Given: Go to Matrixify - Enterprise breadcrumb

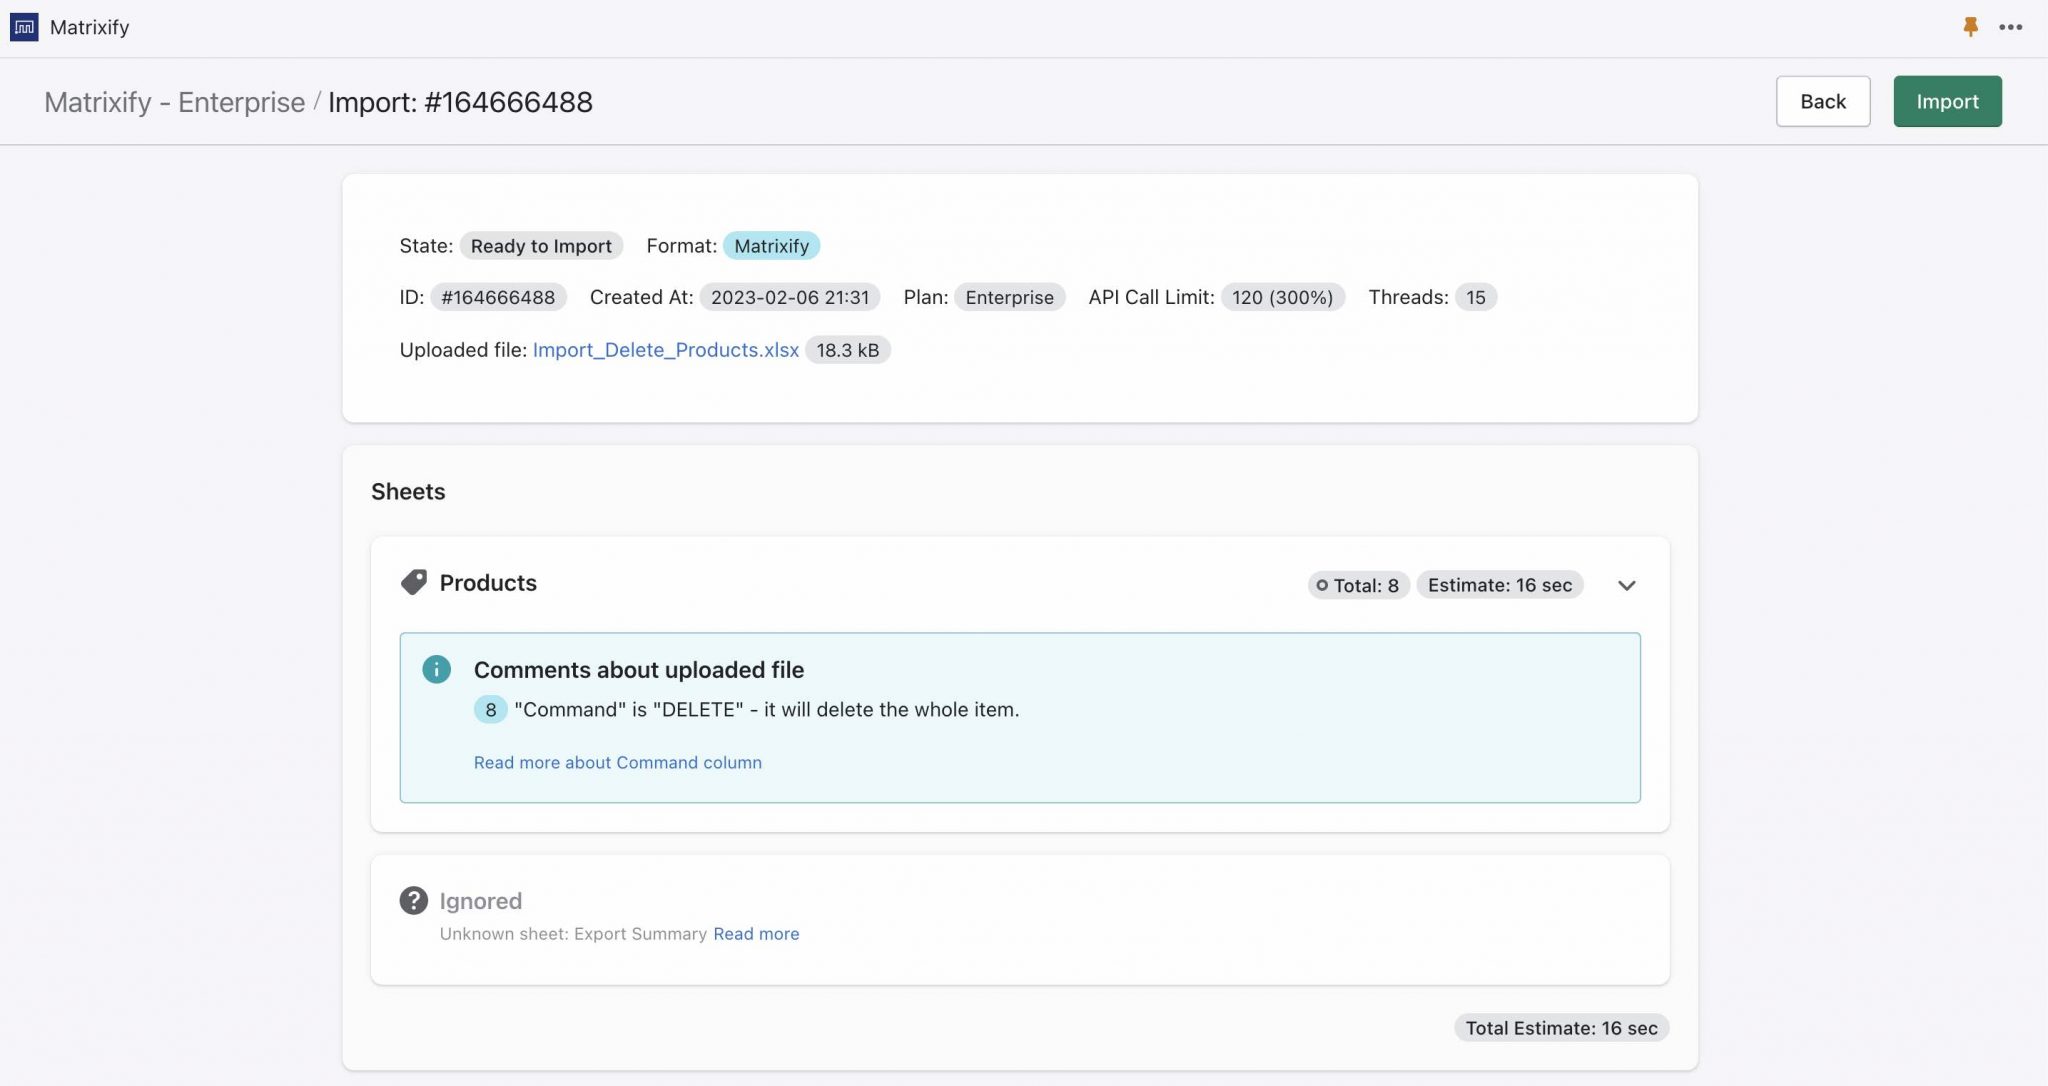Looking at the screenshot, I should pyautogui.click(x=174, y=102).
